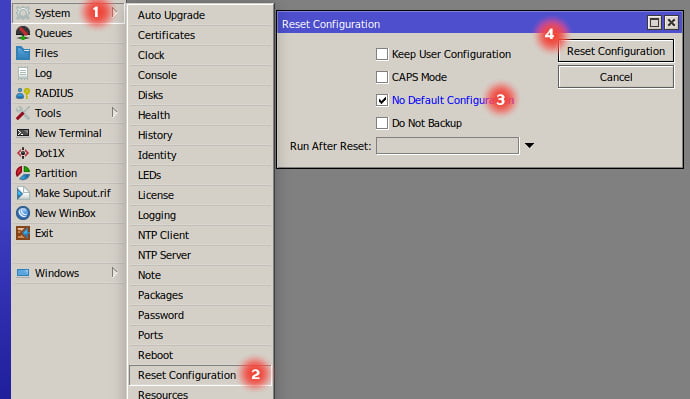Viewport: 690px width, 399px height.
Task: Click the Windows menu icon
Action: pos(23,273)
